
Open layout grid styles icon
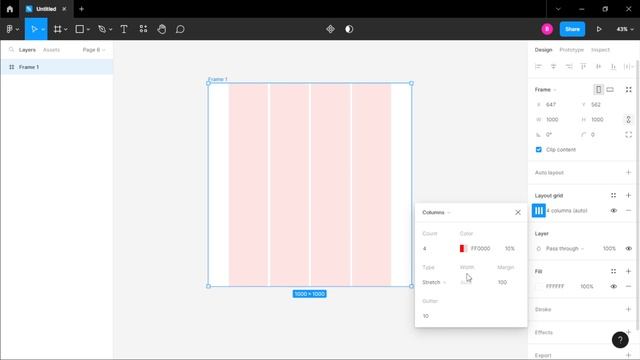pos(613,196)
